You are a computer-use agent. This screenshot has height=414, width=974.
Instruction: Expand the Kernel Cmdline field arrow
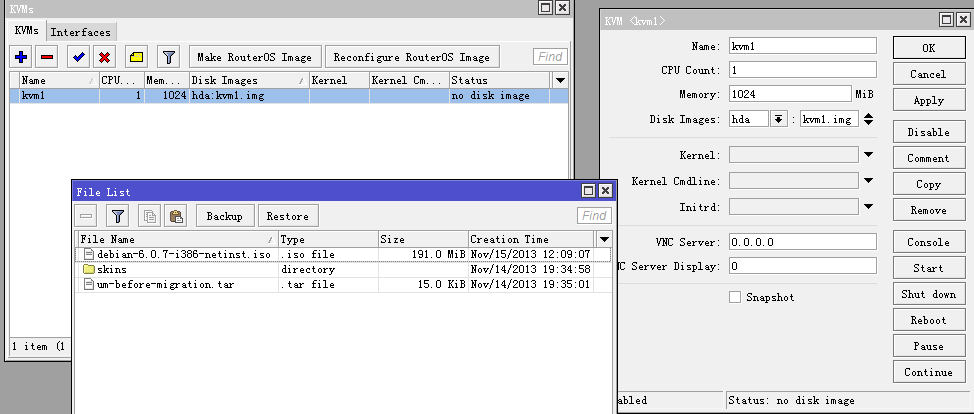[868, 181]
